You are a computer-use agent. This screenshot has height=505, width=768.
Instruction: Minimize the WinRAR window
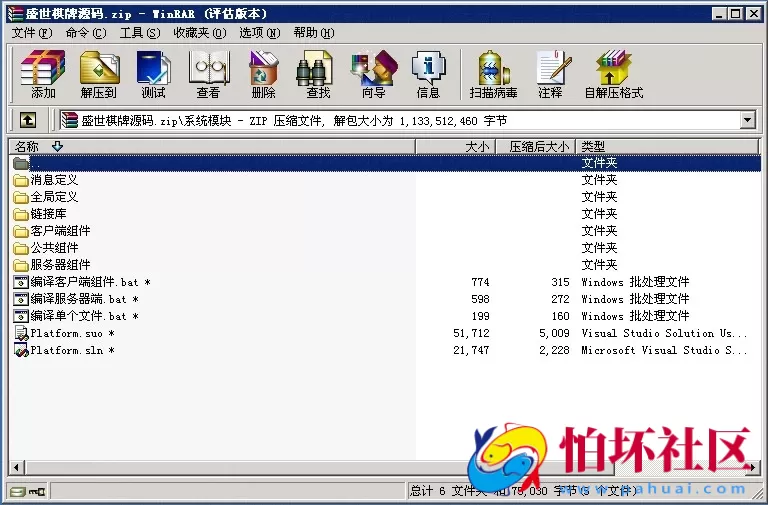(719, 14)
